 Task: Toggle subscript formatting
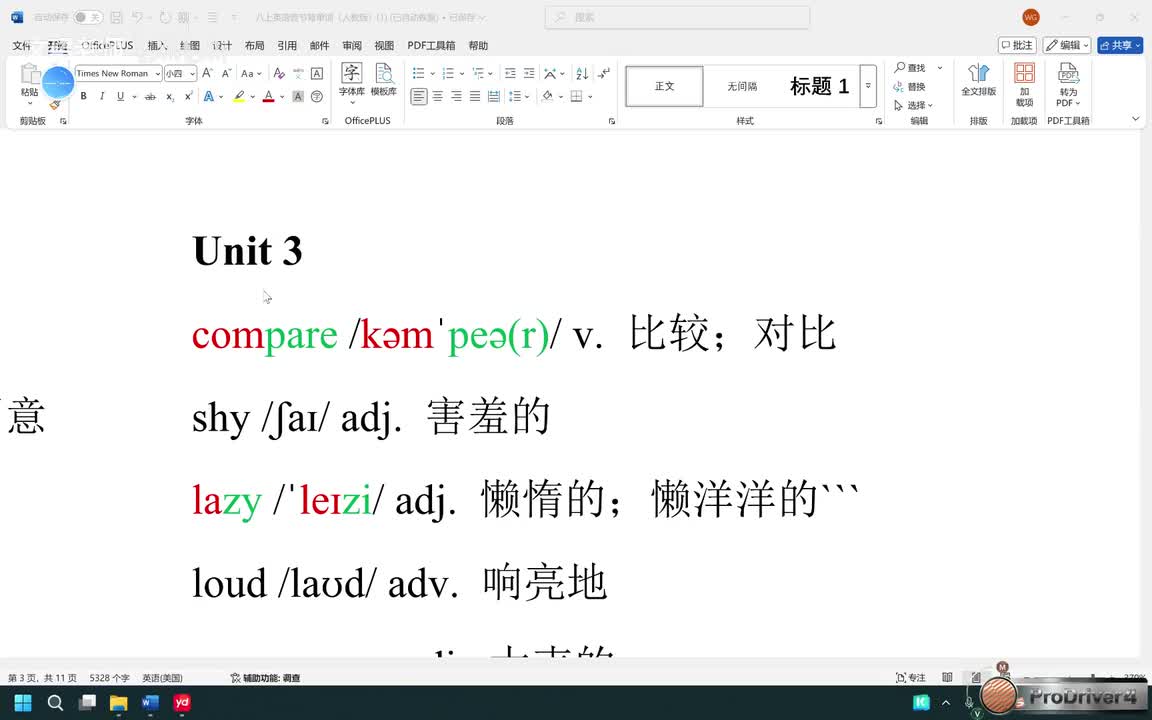(x=170, y=96)
